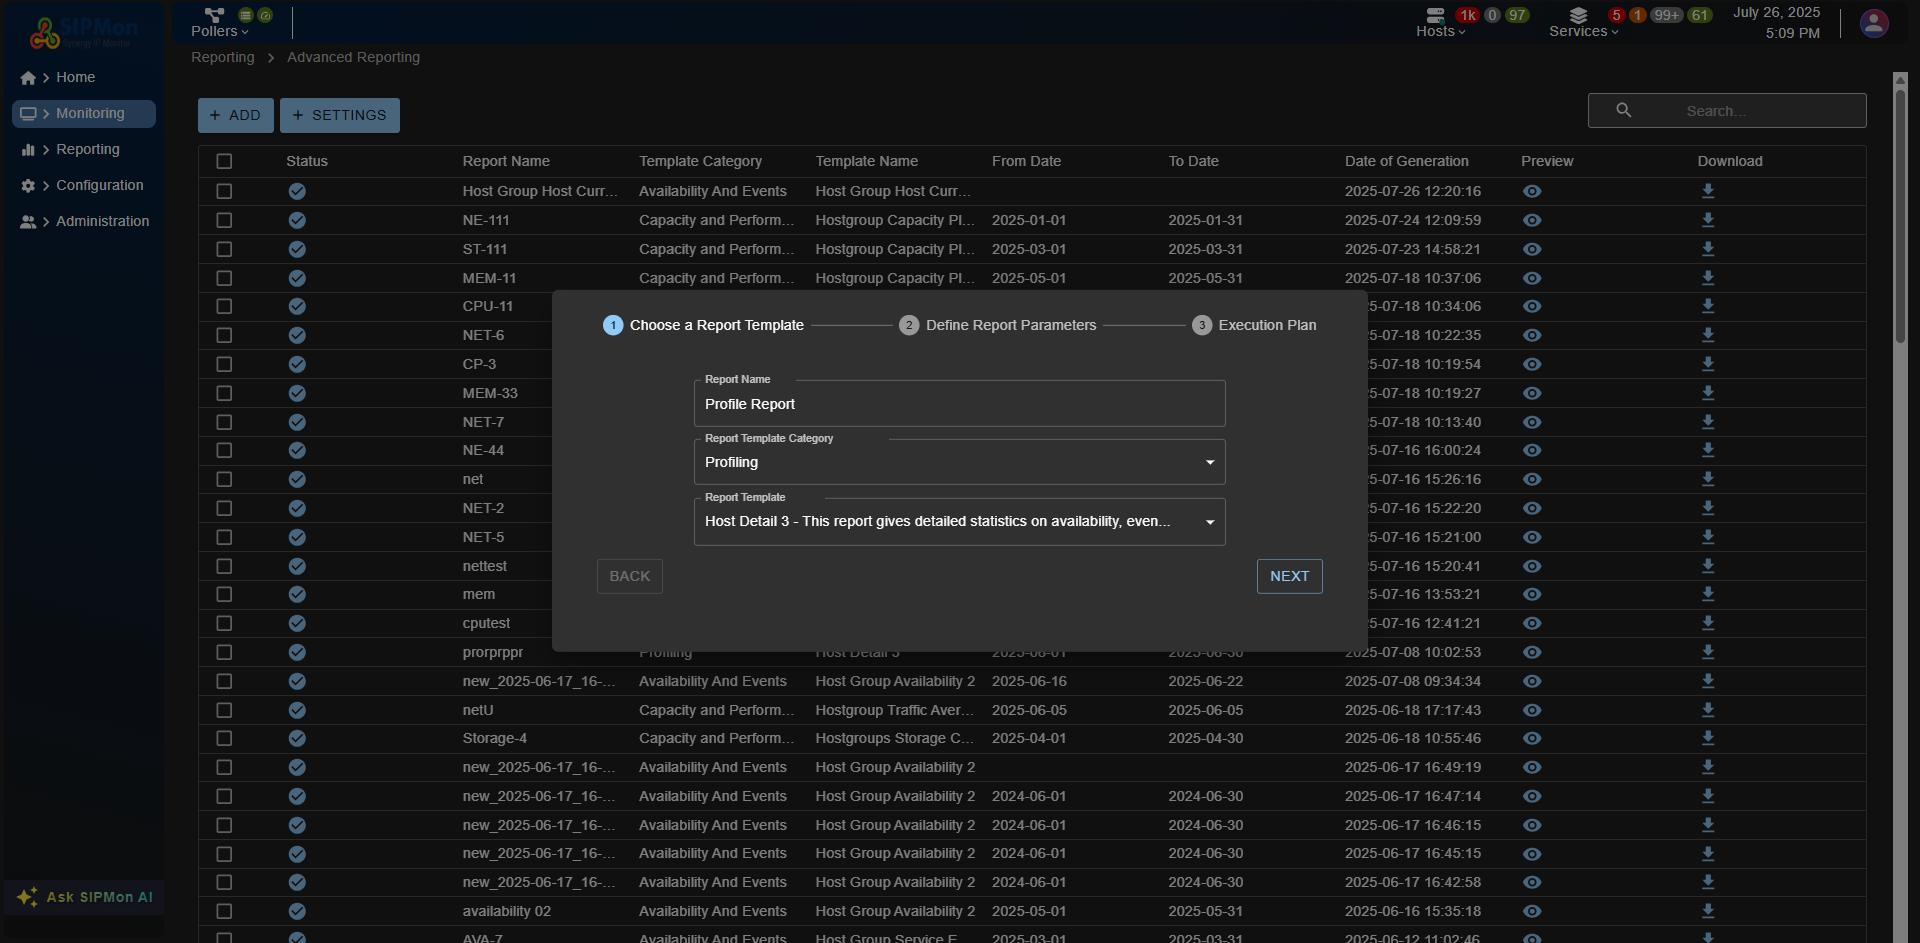Download the Storage-4 report
This screenshot has height=943, width=1920.
coord(1707,738)
